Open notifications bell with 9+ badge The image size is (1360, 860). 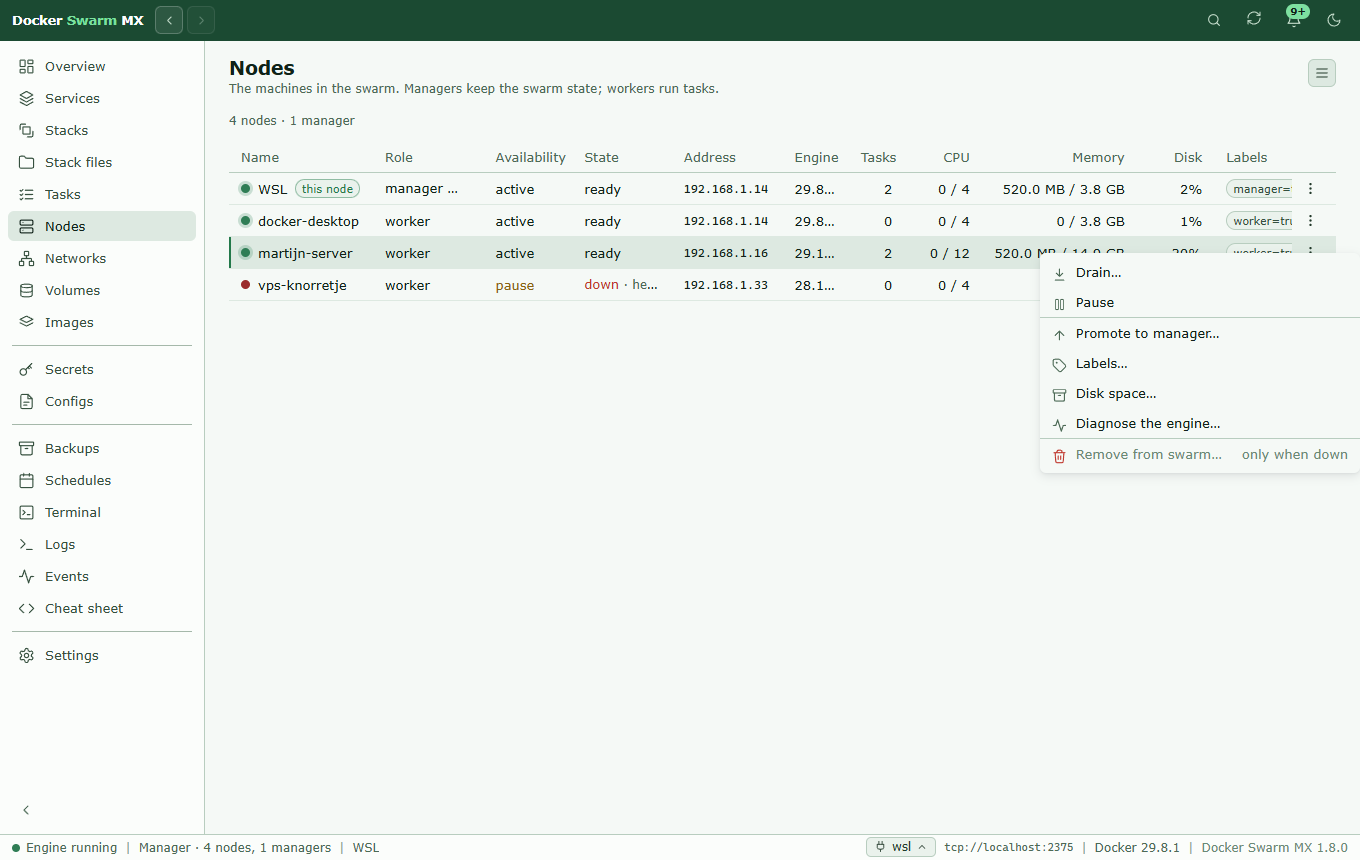coord(1294,19)
